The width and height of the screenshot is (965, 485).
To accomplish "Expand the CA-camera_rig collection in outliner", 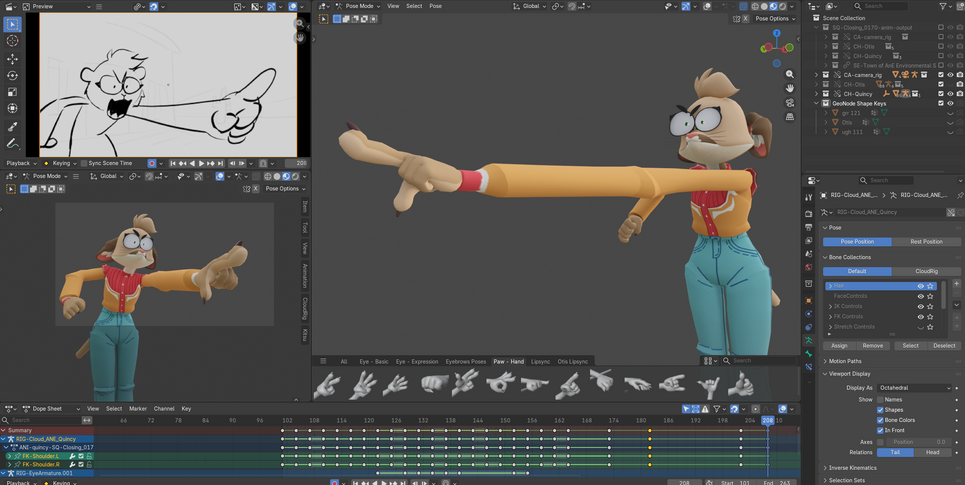I will 816,75.
